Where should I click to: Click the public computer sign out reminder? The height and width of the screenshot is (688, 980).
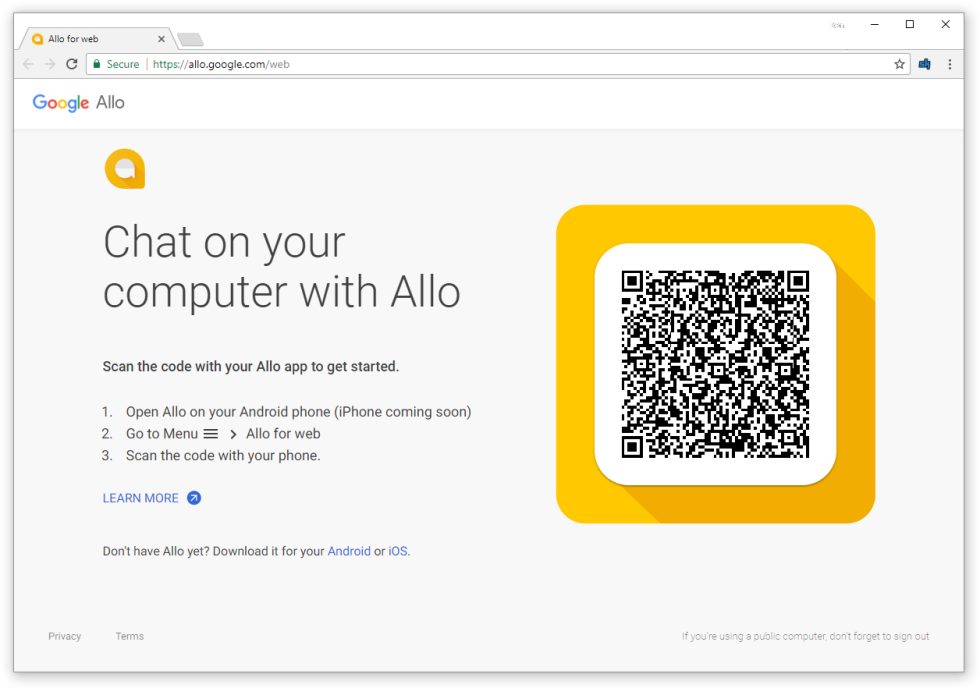click(806, 636)
